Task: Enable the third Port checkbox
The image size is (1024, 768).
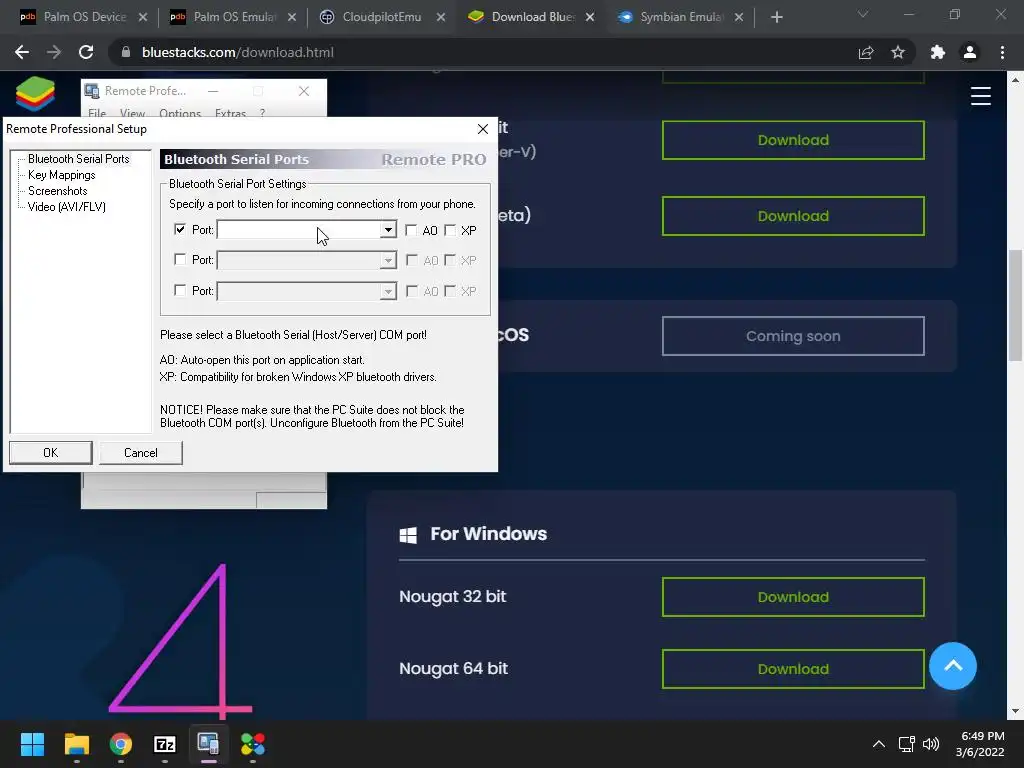Action: click(x=180, y=290)
